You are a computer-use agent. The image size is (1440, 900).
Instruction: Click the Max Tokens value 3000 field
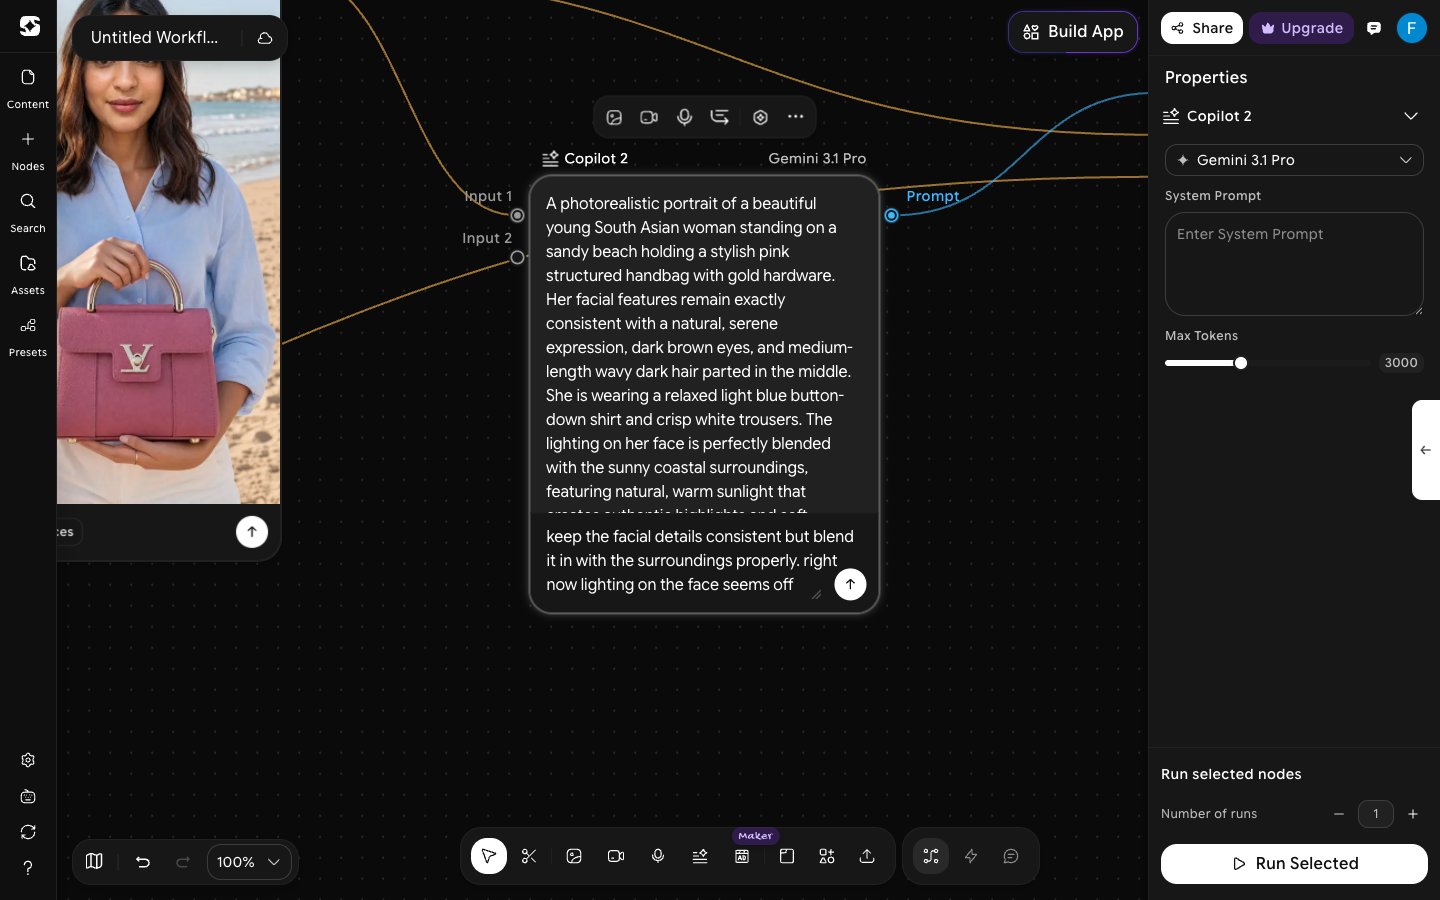(x=1400, y=363)
